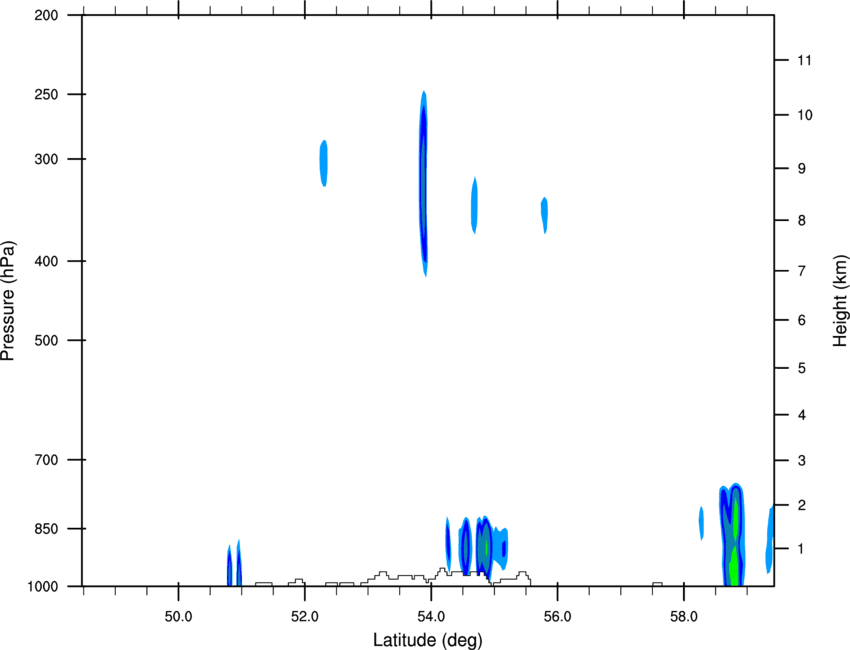Viewport: 850px width, 650px height.
Task: Click the 200 hPa pressure label
Action: point(46,15)
